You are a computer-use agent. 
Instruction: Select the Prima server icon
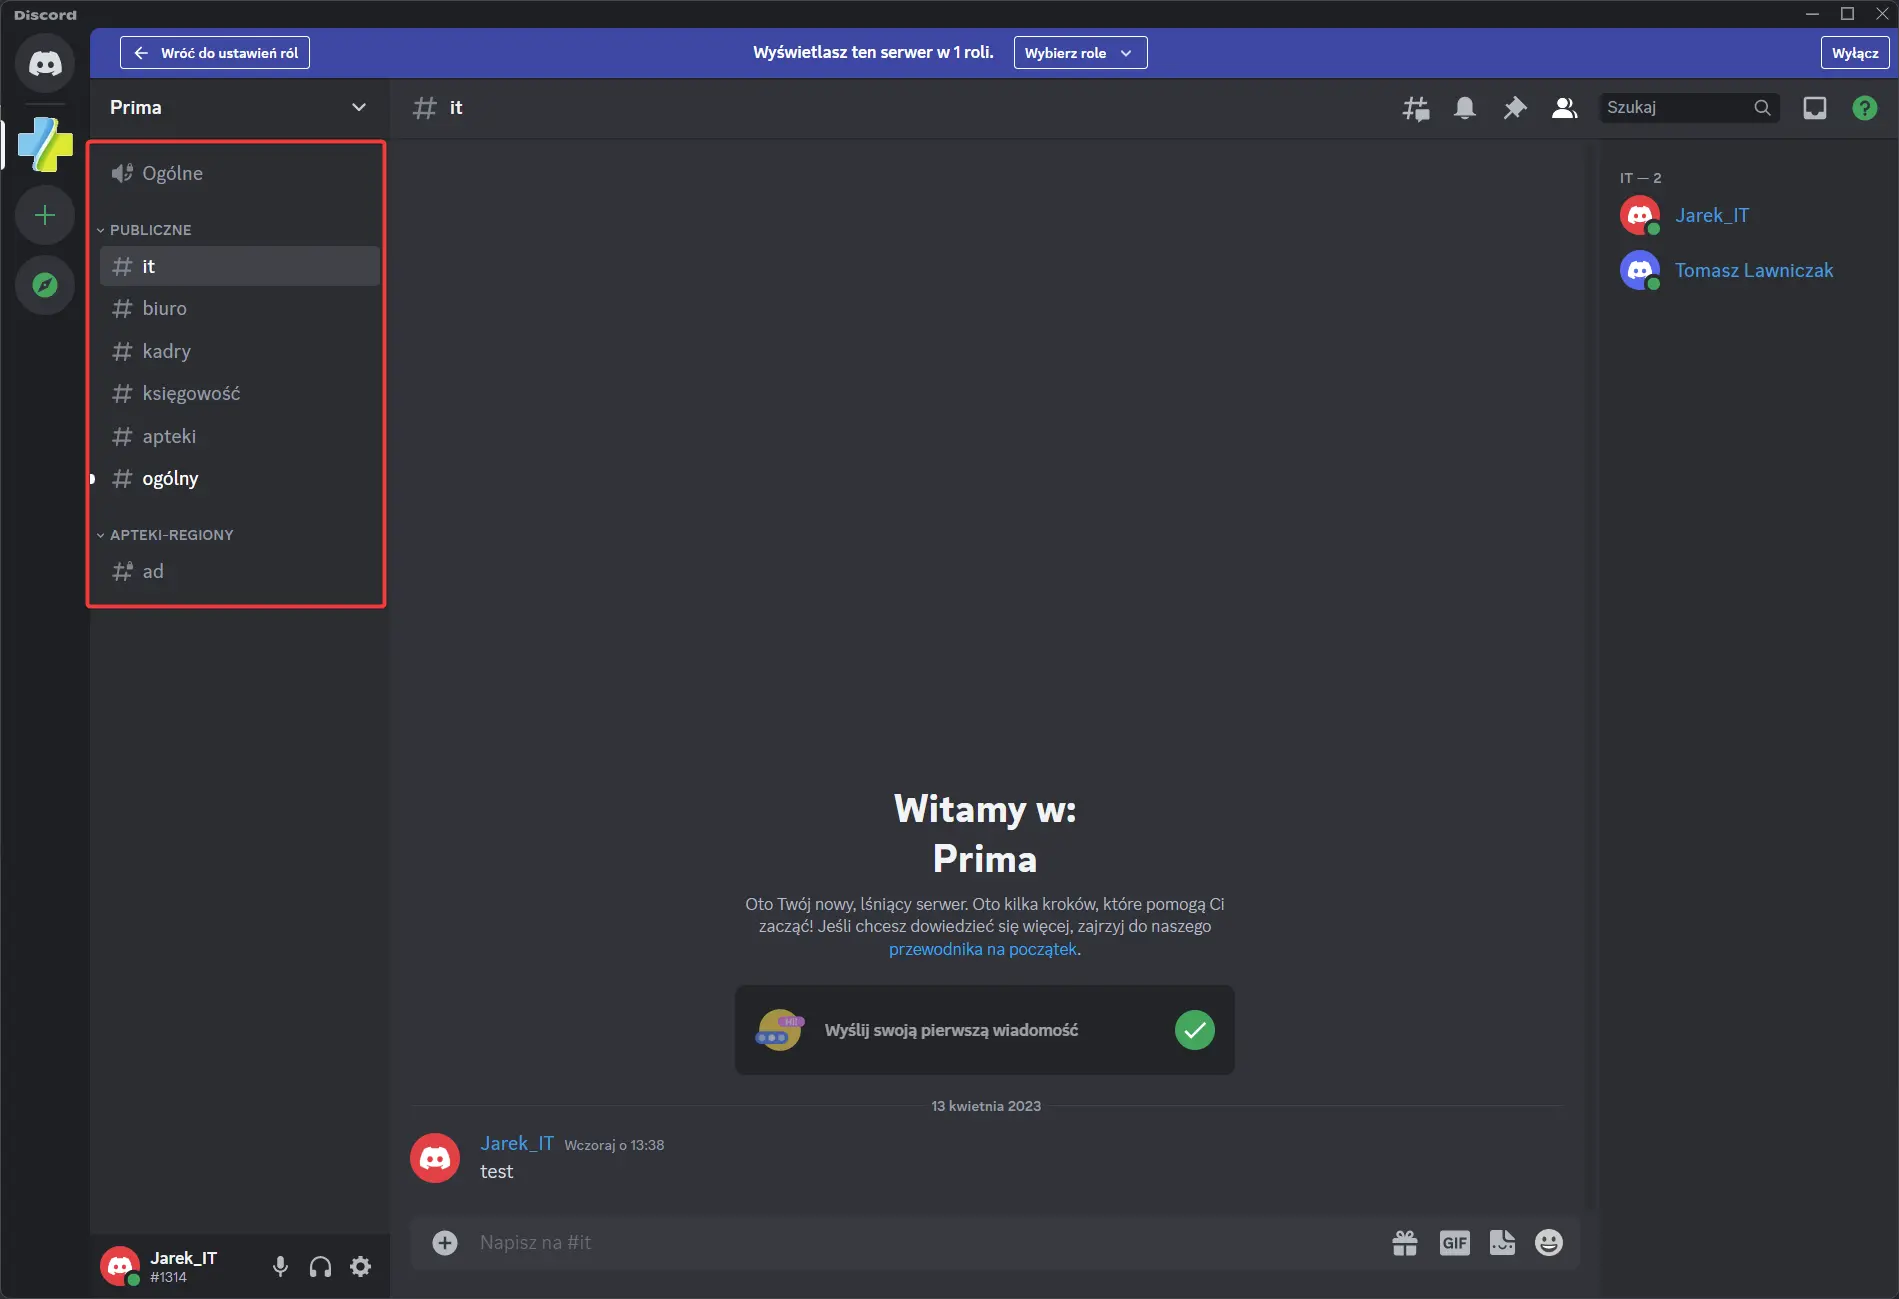click(x=45, y=144)
